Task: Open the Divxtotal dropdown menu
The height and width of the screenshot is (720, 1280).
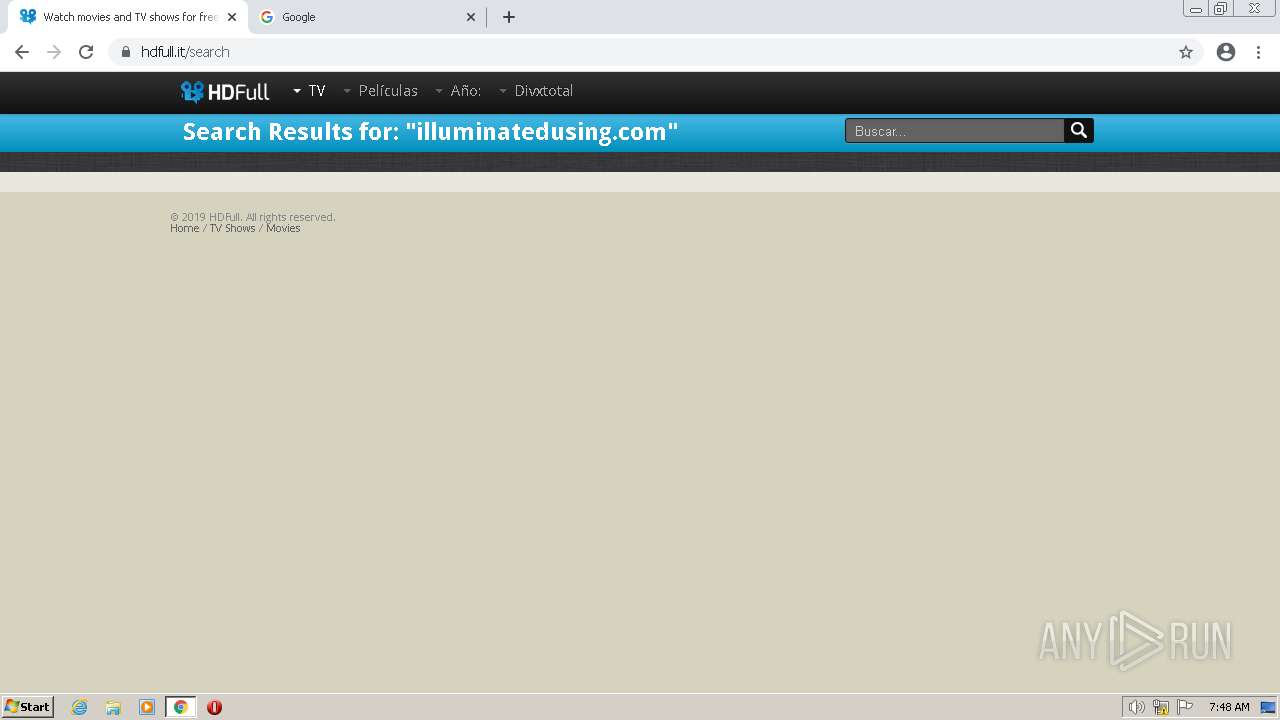Action: (x=536, y=91)
